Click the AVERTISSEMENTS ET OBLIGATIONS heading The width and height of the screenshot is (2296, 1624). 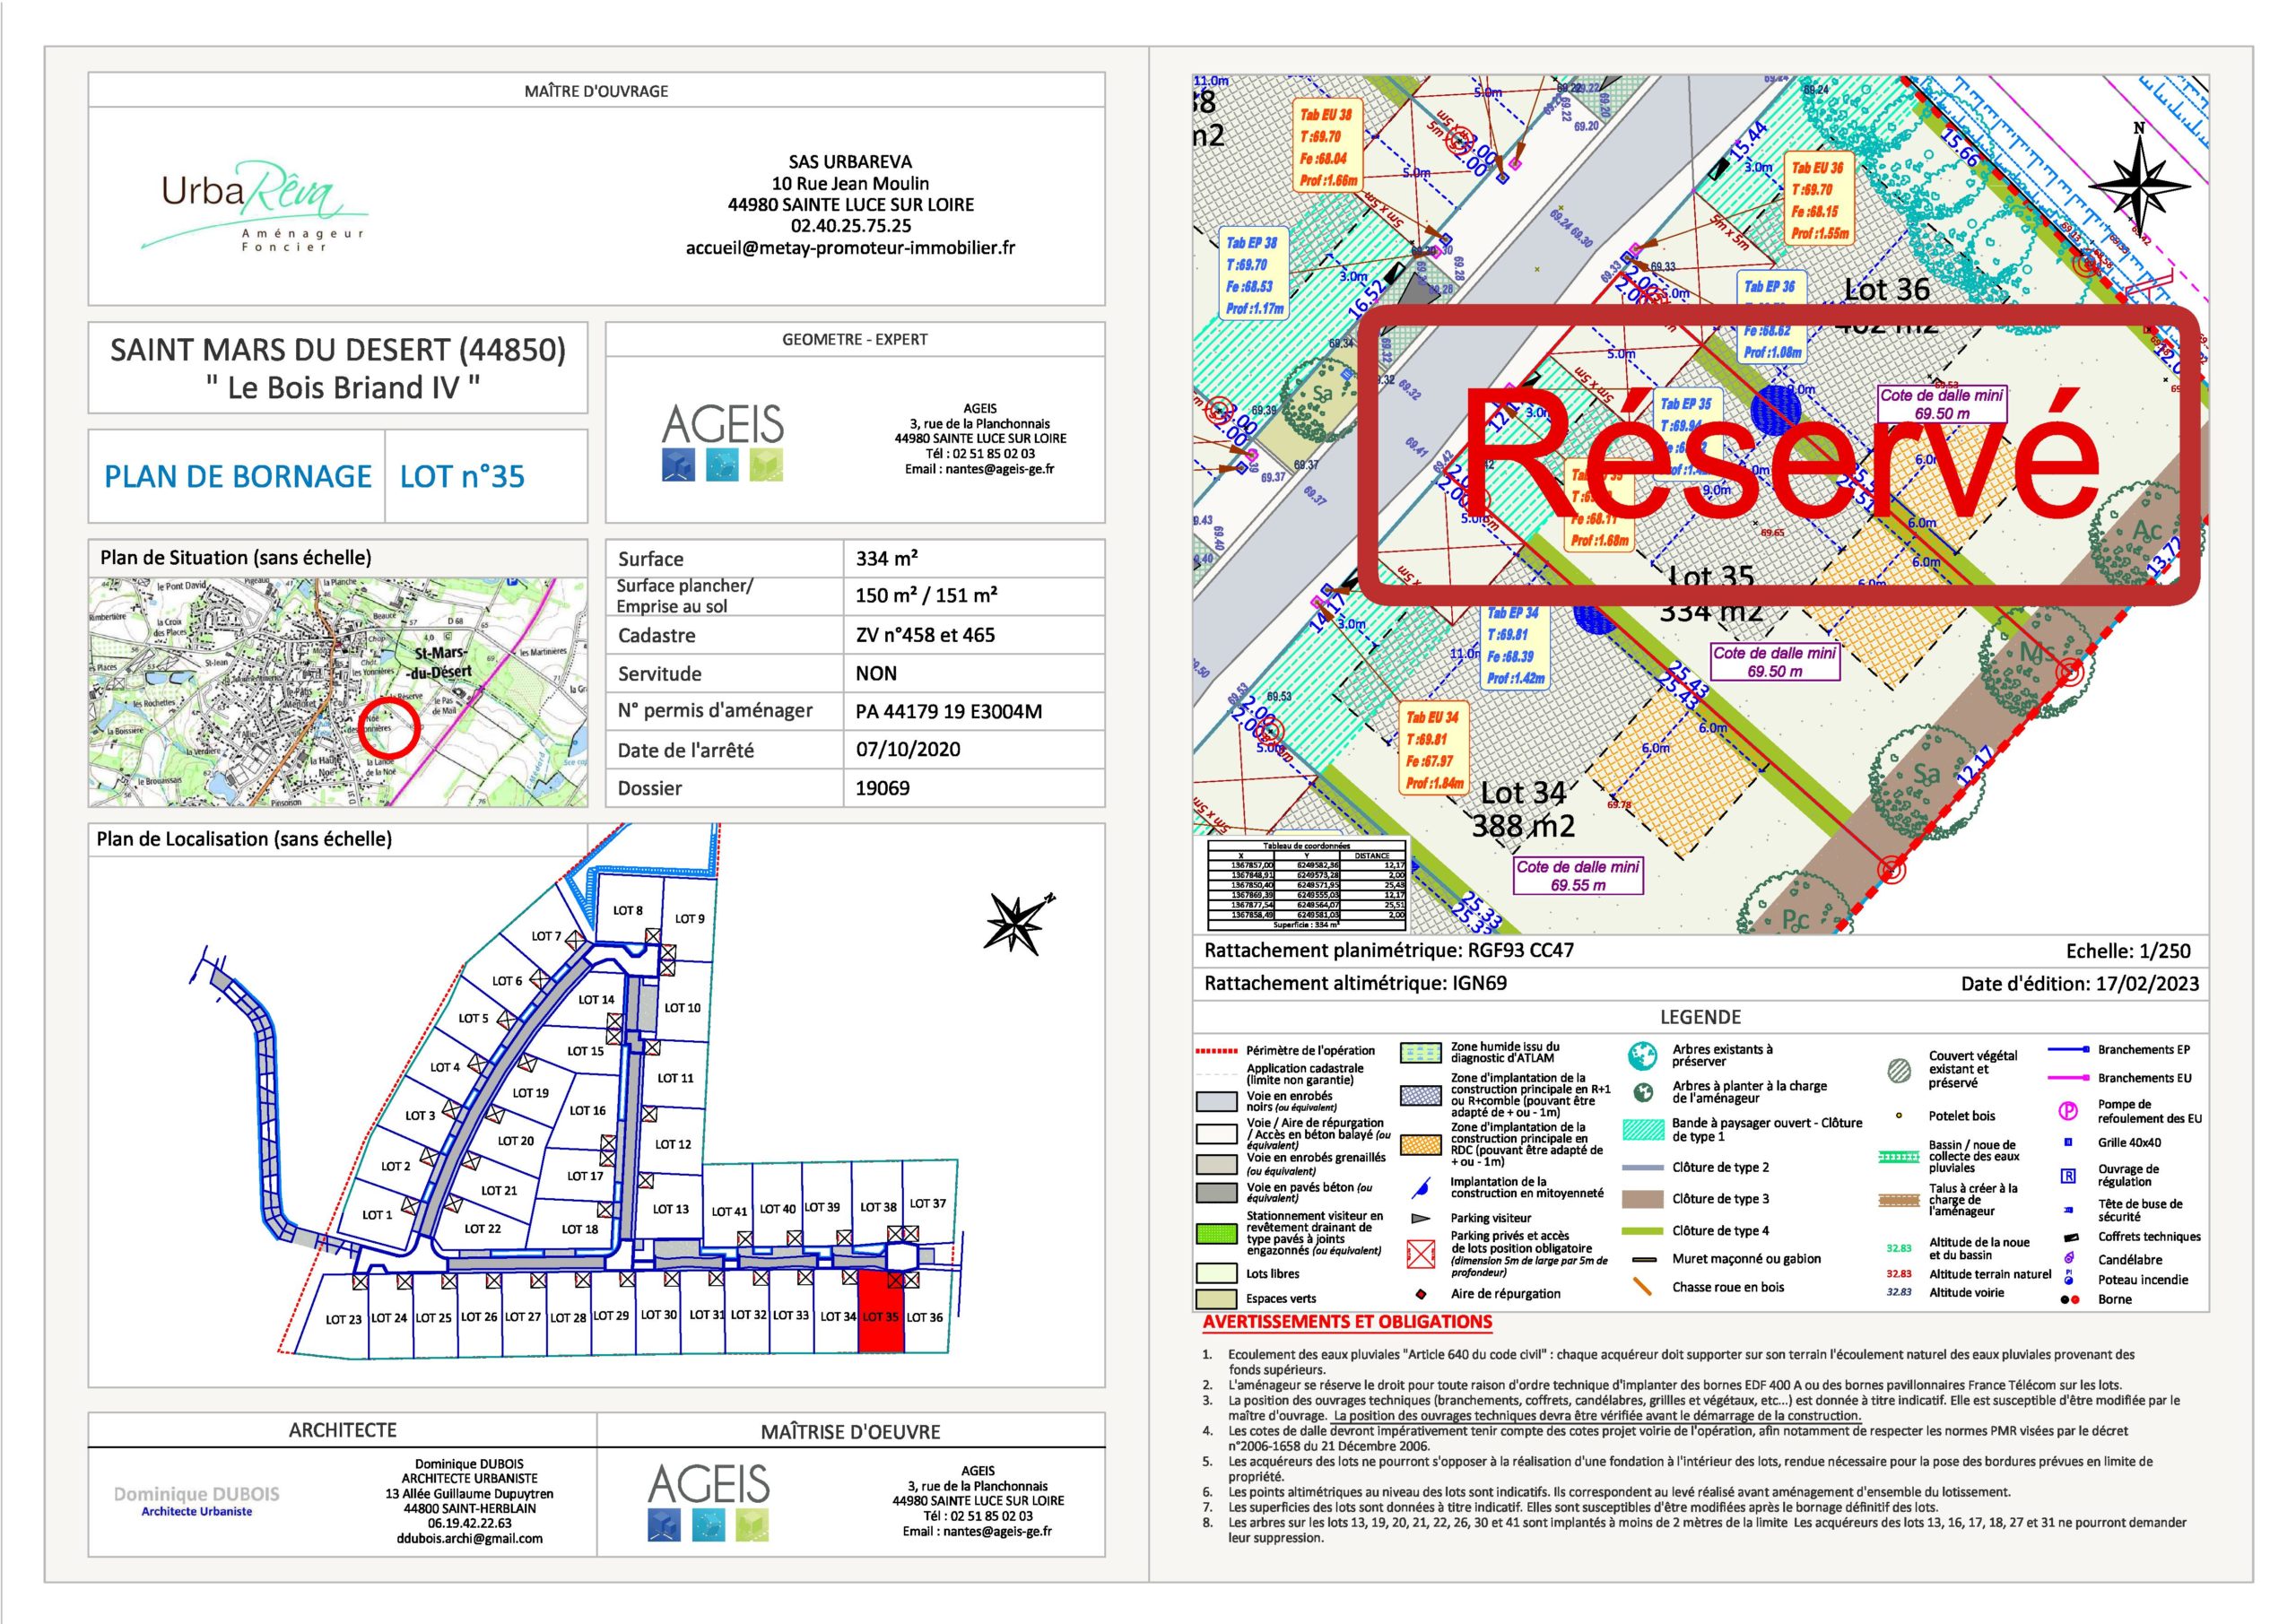coord(1347,1322)
